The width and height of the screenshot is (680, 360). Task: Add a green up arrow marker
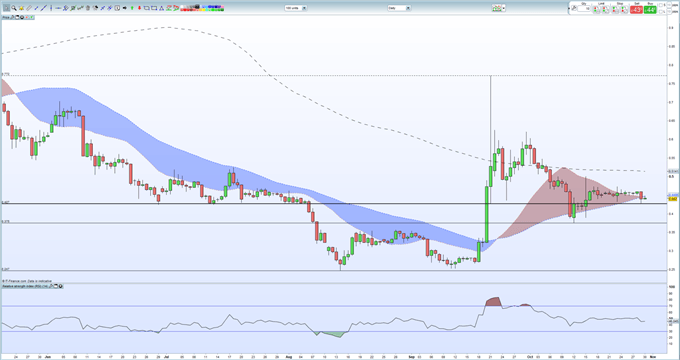tap(132, 8)
